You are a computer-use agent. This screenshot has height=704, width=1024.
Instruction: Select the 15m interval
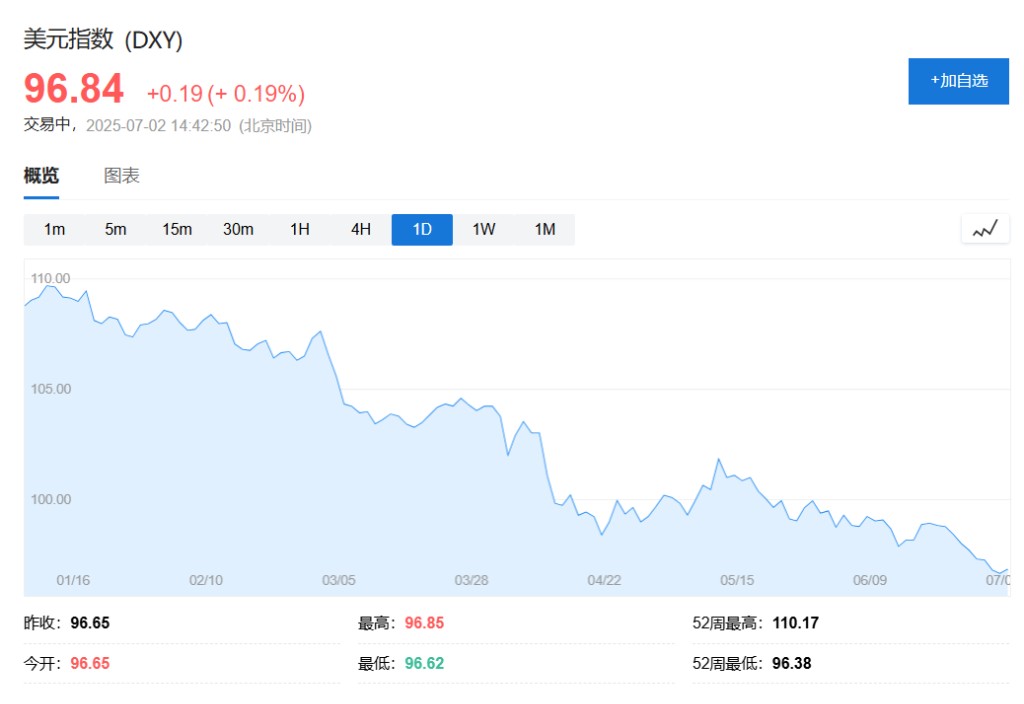click(x=177, y=229)
